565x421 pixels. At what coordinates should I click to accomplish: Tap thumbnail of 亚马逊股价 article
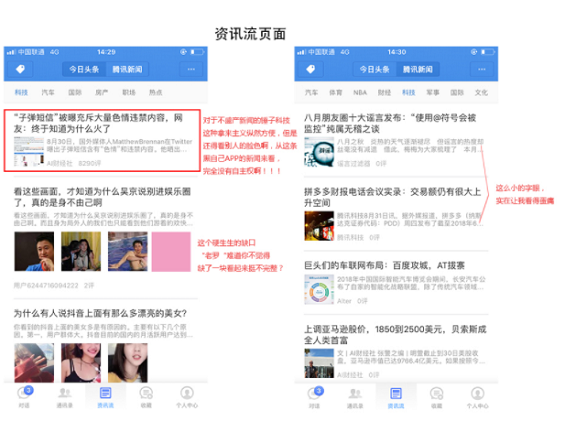tap(319, 363)
